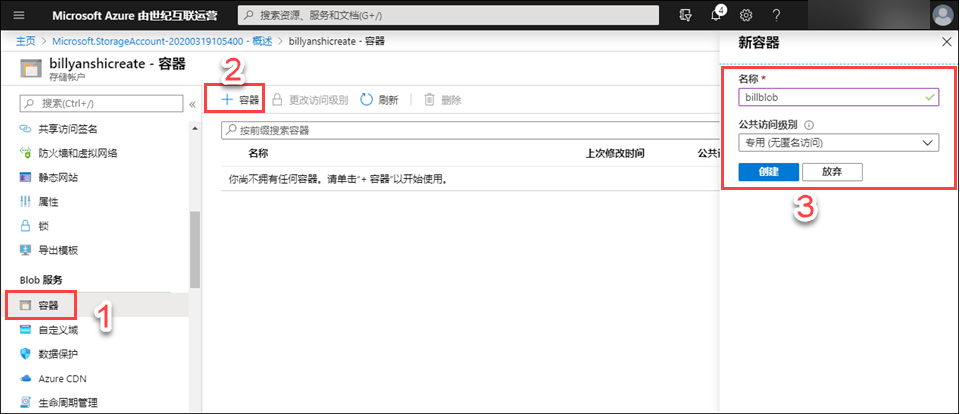Open 静态网站 in the sidebar
This screenshot has height=414, width=960.
tap(58, 178)
